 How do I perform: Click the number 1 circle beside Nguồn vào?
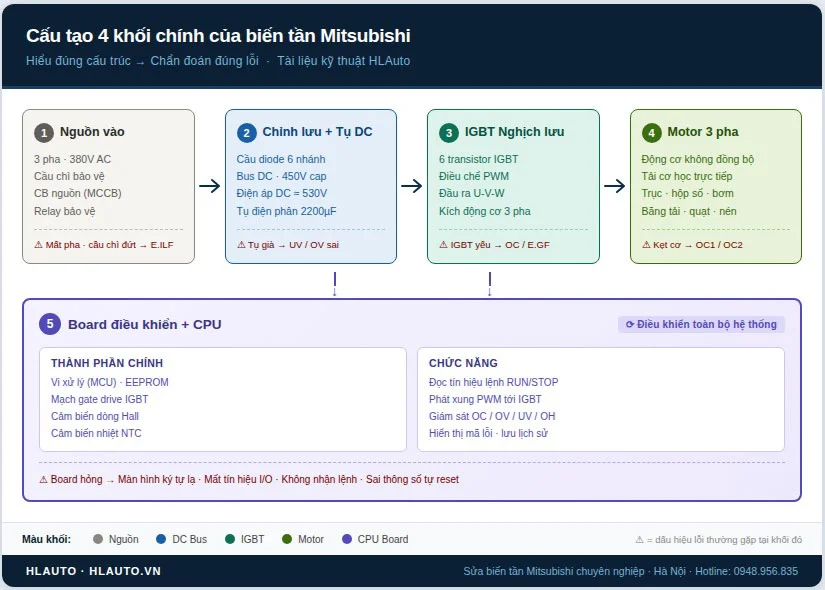tap(44, 133)
